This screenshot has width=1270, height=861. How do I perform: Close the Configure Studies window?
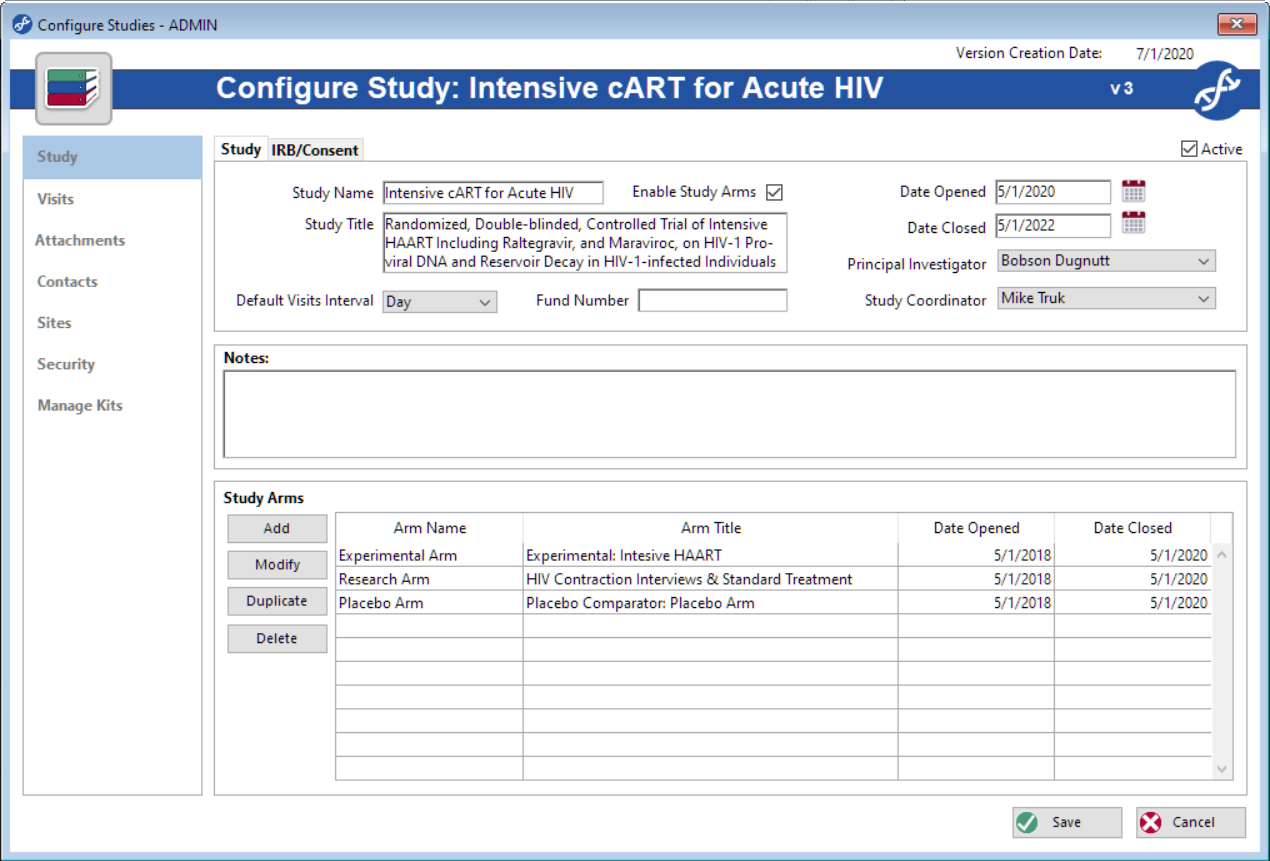(1237, 24)
